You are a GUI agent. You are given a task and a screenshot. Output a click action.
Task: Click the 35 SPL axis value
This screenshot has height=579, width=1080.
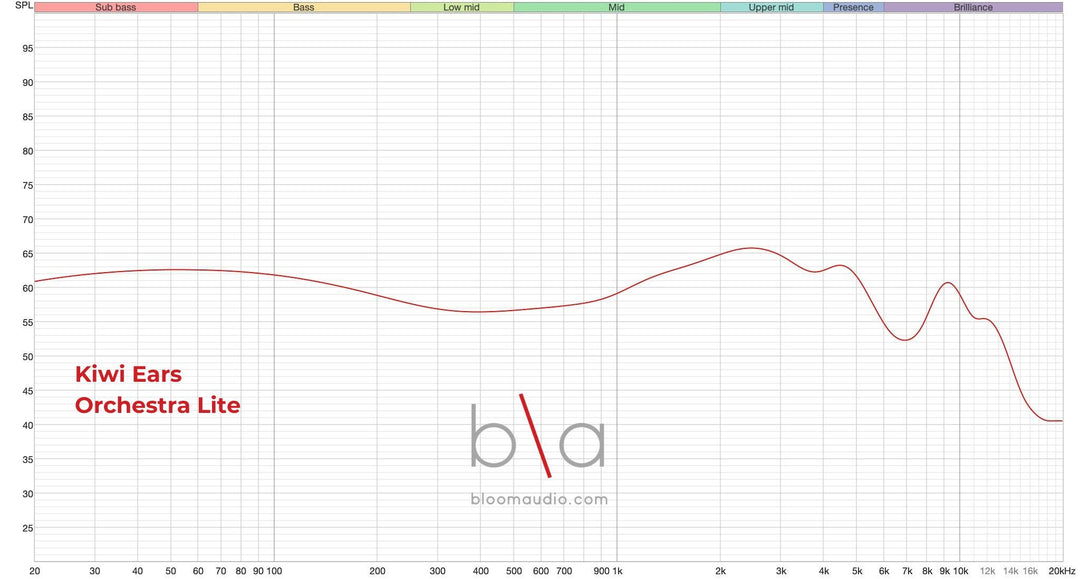coord(28,459)
